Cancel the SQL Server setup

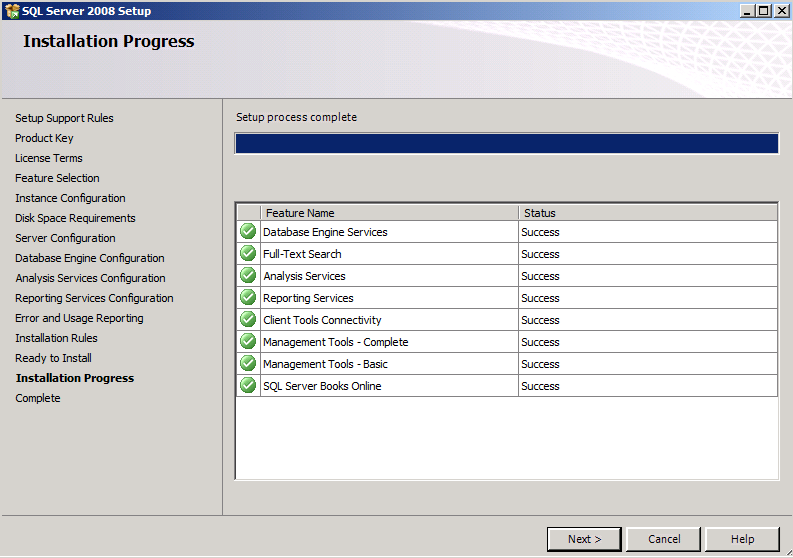coord(664,539)
